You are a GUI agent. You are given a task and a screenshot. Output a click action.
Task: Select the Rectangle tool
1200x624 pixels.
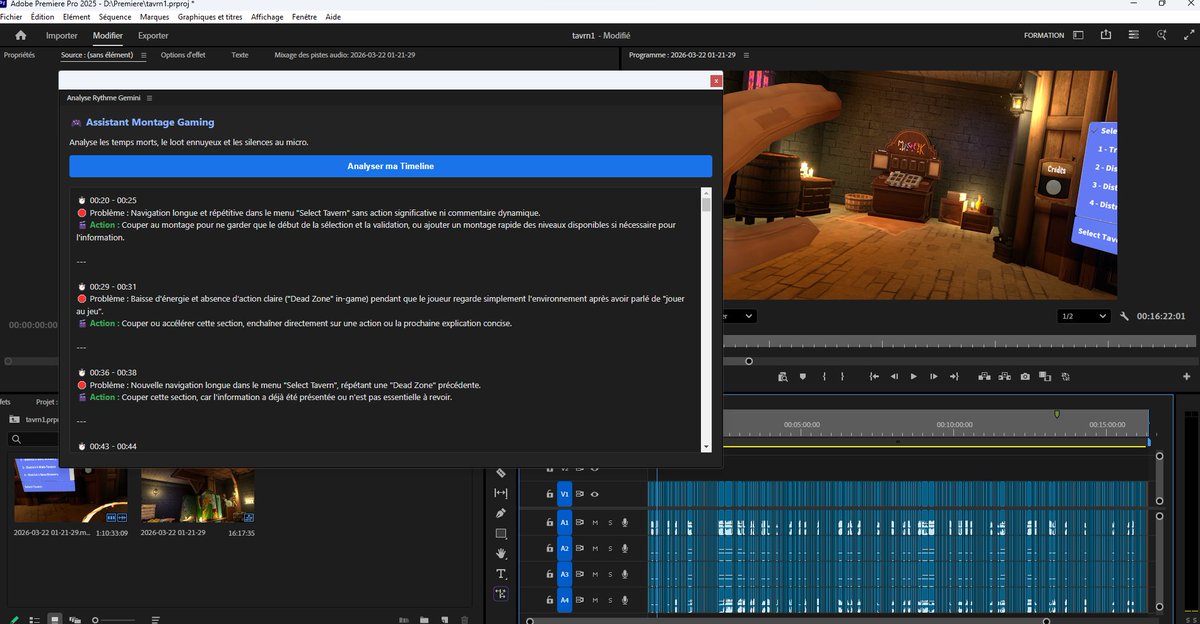coord(501,534)
